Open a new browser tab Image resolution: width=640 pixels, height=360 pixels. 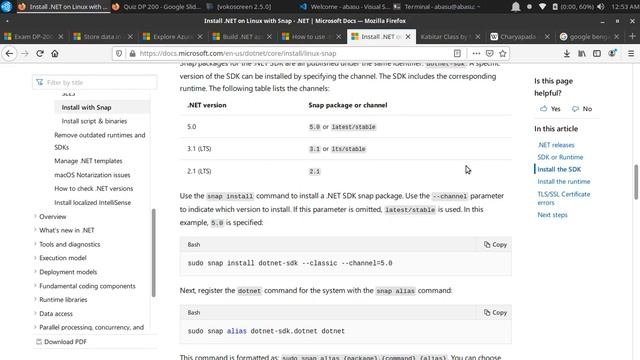[632, 36]
